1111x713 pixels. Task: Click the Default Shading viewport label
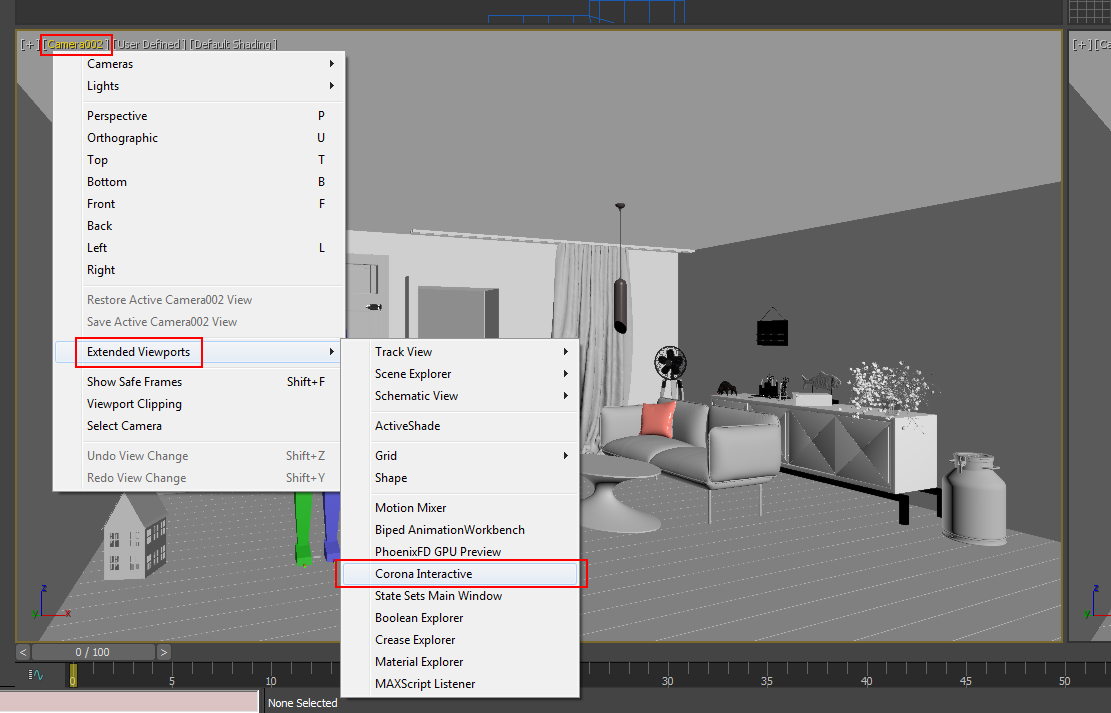pyautogui.click(x=233, y=45)
